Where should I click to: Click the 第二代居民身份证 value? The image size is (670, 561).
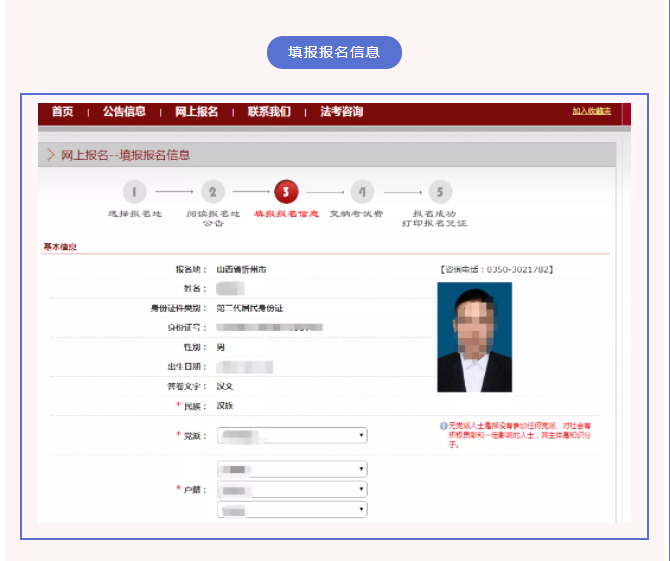[250, 308]
